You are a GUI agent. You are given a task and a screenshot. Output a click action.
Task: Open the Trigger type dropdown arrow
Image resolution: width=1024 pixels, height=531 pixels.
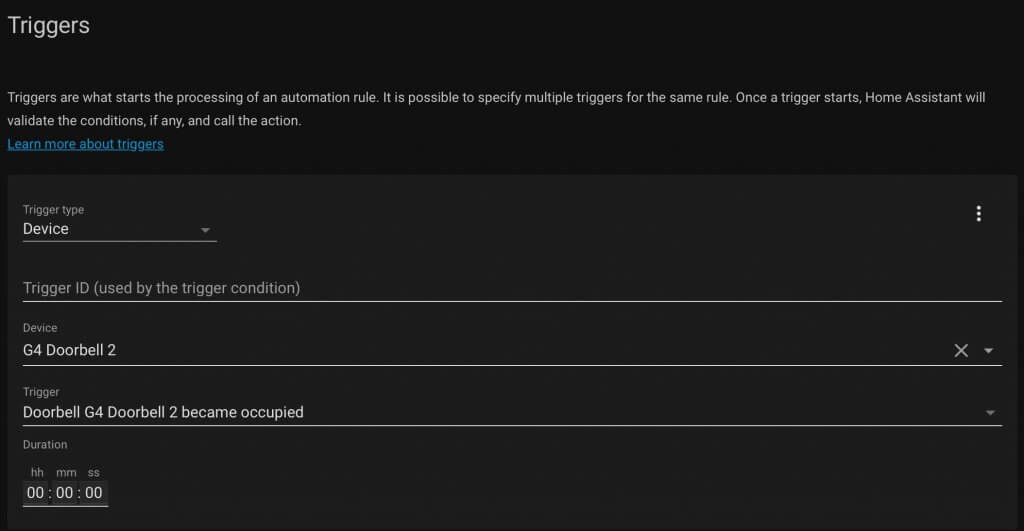[205, 230]
